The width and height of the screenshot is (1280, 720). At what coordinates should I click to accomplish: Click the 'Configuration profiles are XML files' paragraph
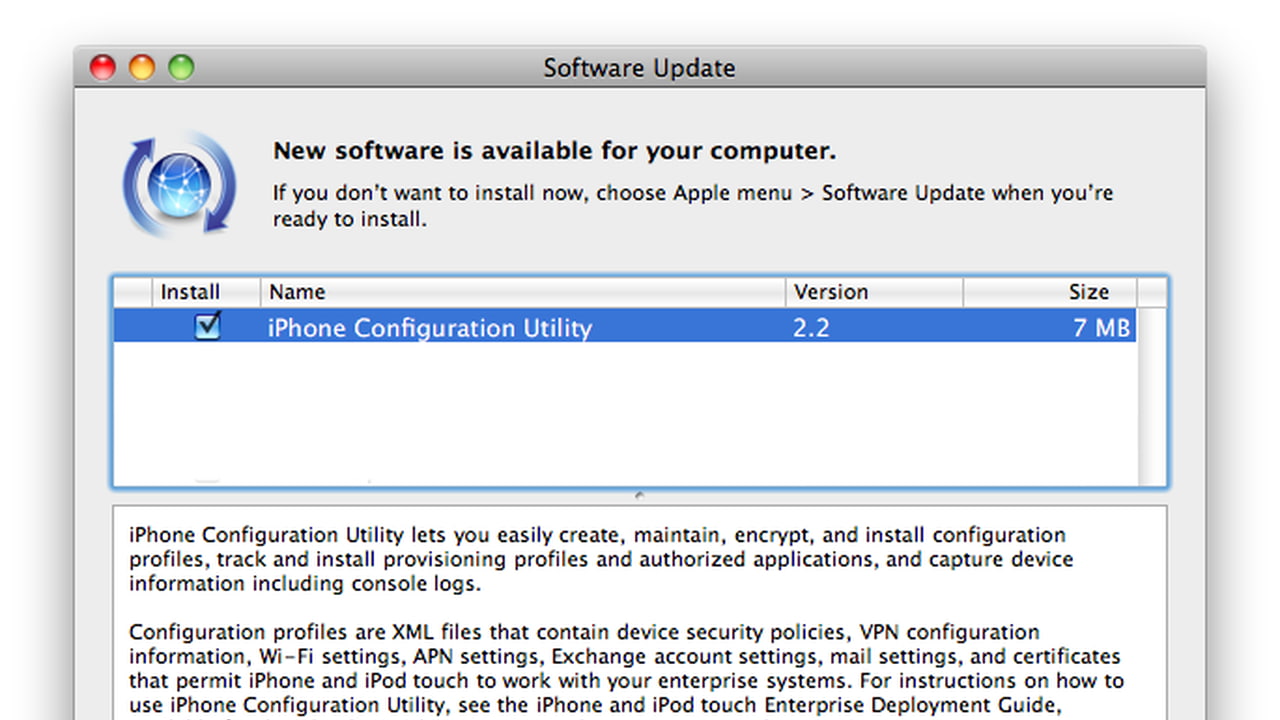[x=626, y=668]
